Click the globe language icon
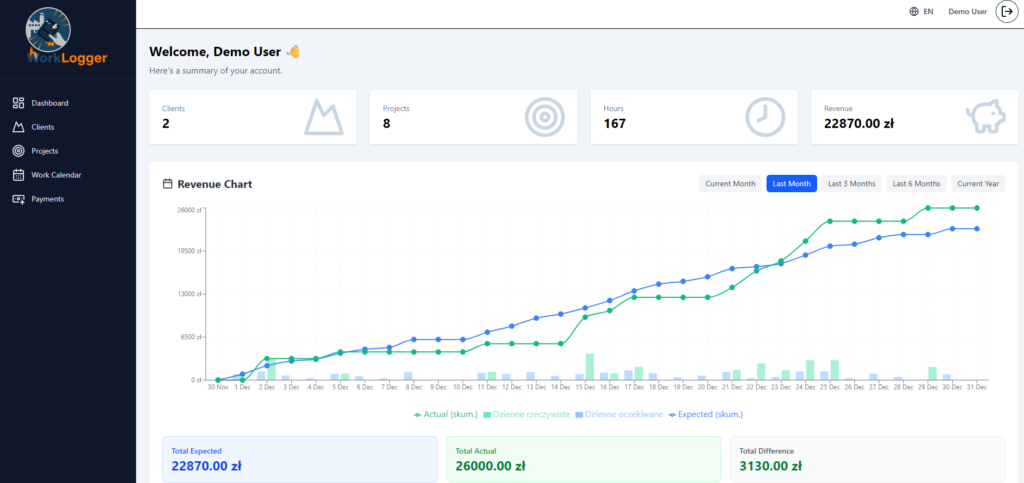1024x483 pixels. [x=914, y=12]
